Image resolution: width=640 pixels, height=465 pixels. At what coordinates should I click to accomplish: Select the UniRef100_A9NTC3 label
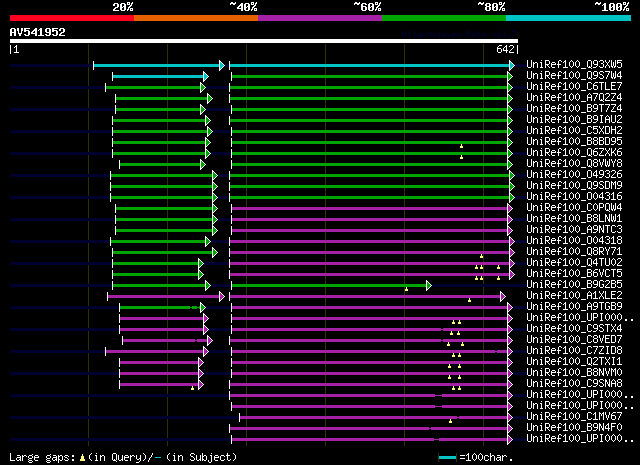pos(574,230)
